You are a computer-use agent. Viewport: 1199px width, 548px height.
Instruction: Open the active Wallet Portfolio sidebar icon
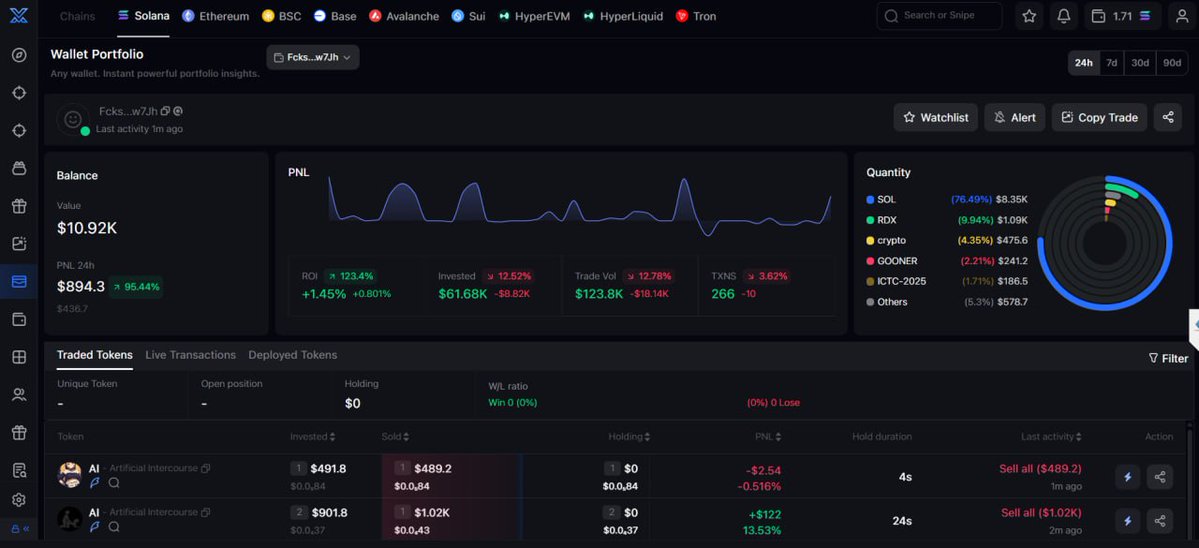(19, 282)
